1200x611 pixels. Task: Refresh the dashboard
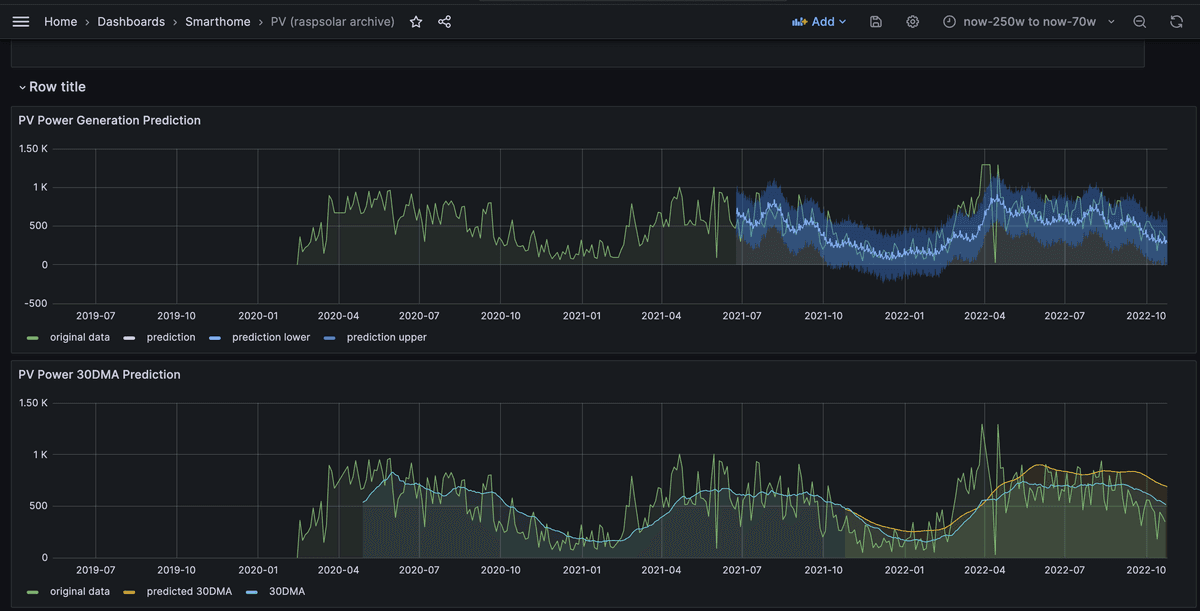coord(1176,21)
